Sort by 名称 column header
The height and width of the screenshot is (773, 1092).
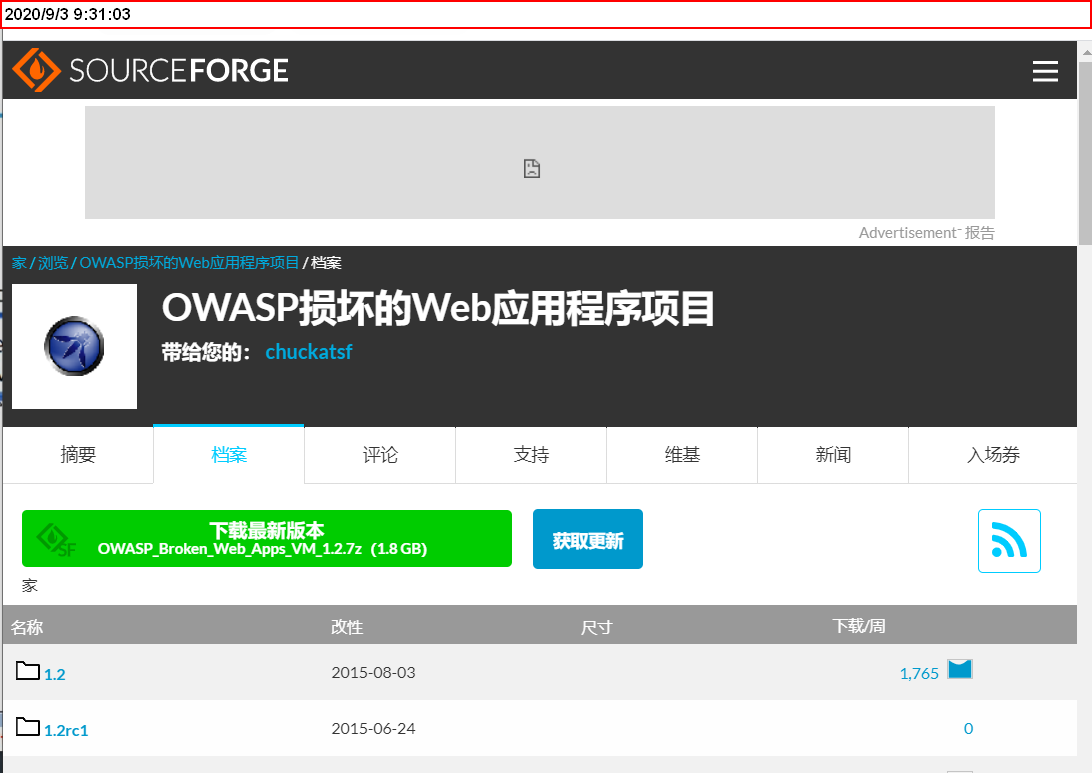pos(27,627)
